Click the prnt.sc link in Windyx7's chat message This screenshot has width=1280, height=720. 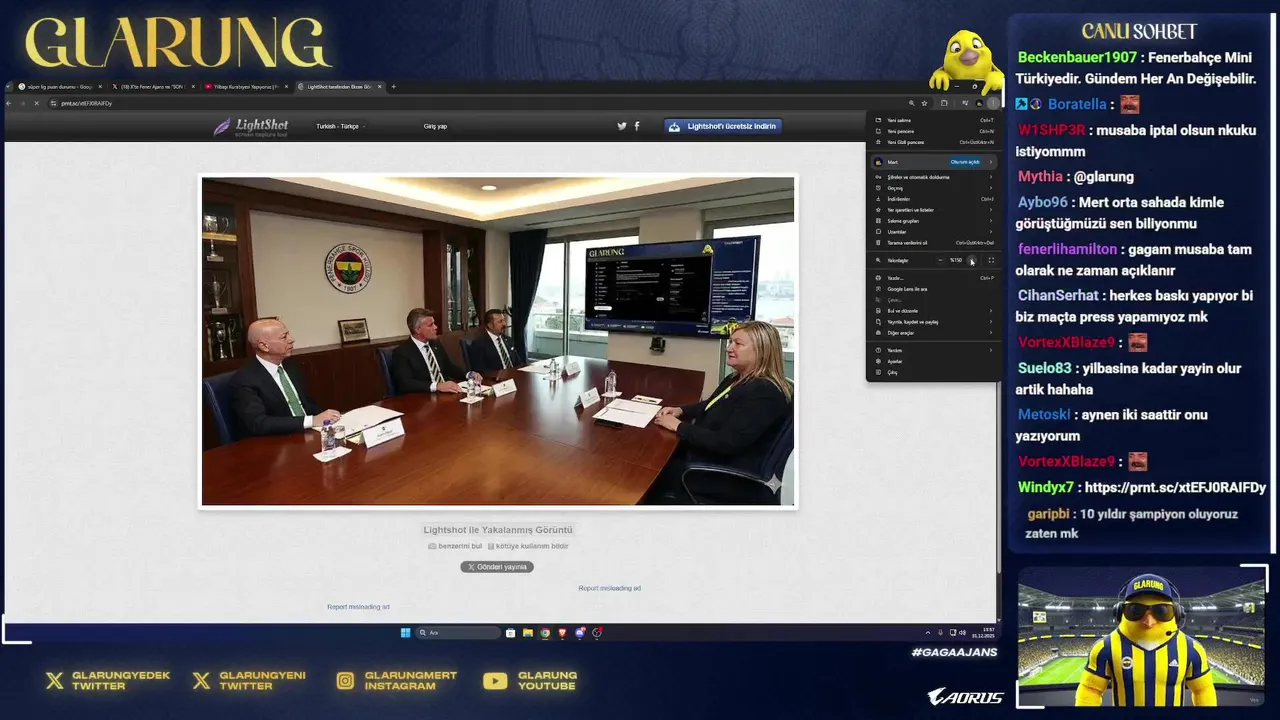pos(1175,488)
